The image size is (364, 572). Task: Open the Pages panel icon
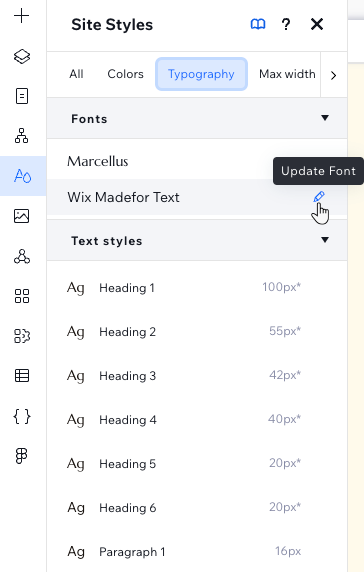point(22,96)
